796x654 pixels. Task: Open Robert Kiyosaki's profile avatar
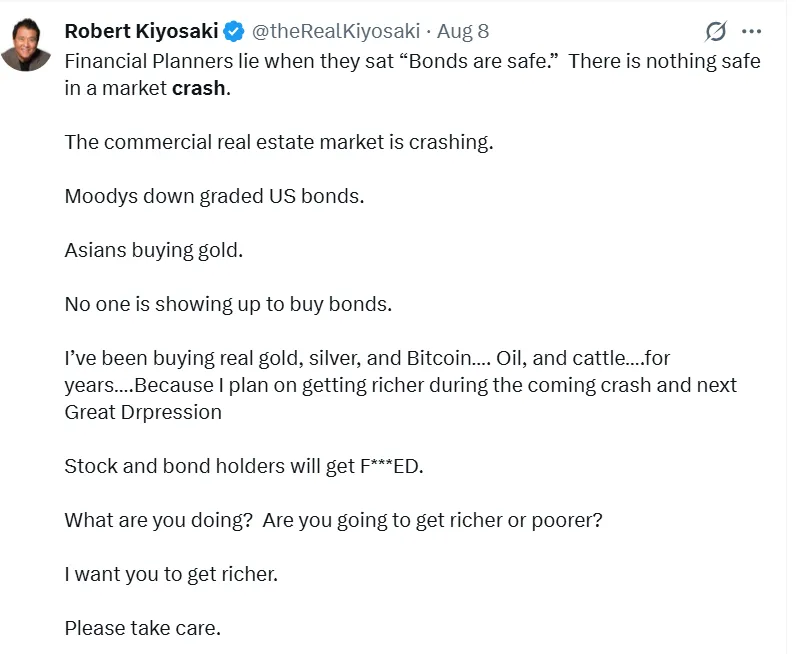(x=26, y=45)
